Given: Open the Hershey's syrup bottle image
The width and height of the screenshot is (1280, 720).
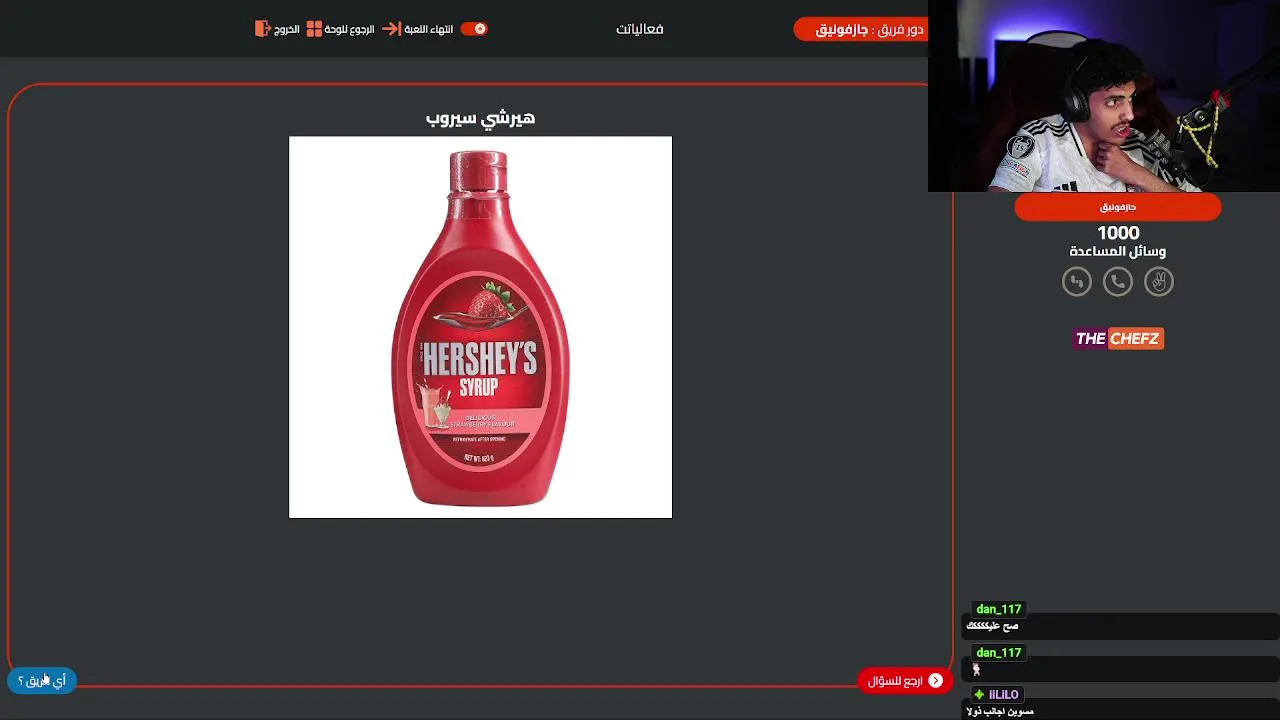Looking at the screenshot, I should click(x=480, y=327).
